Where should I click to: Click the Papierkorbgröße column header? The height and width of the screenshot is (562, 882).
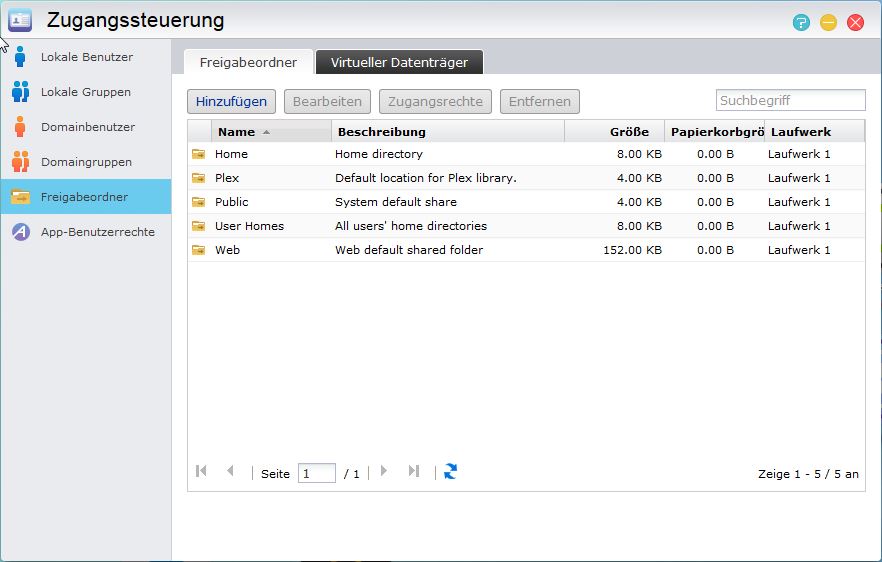coord(714,132)
